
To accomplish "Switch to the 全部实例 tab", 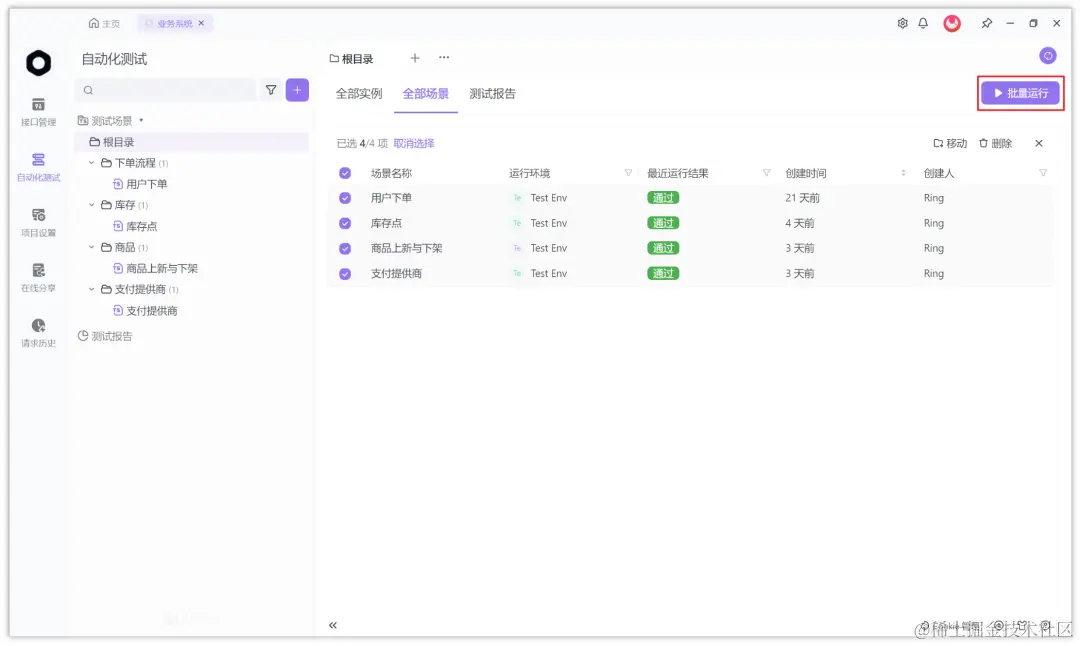I will (x=358, y=92).
